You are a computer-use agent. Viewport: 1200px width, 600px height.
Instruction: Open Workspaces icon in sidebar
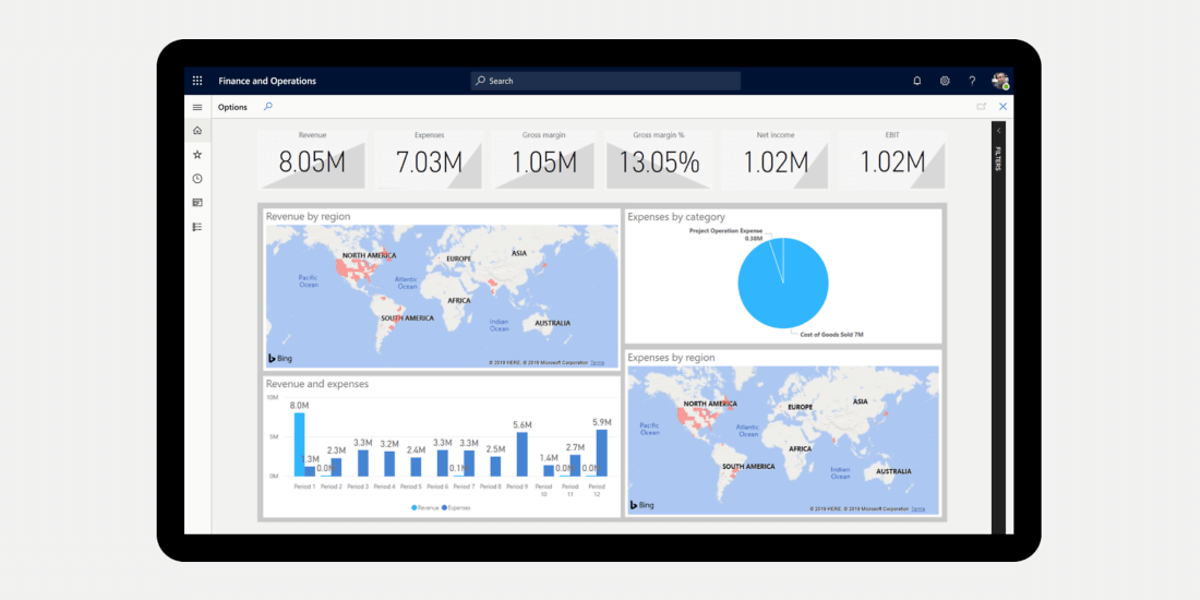pyautogui.click(x=197, y=203)
